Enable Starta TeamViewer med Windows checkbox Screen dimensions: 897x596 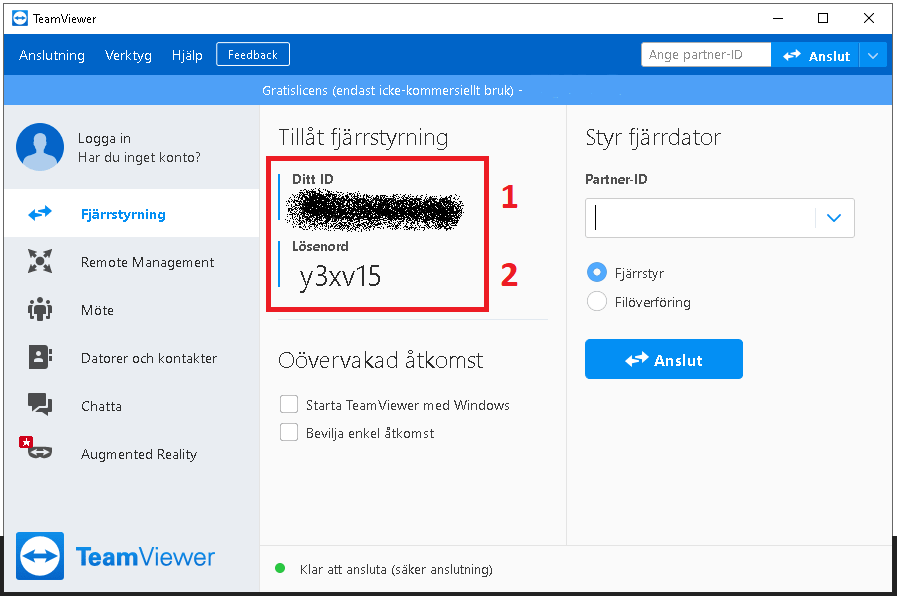289,404
